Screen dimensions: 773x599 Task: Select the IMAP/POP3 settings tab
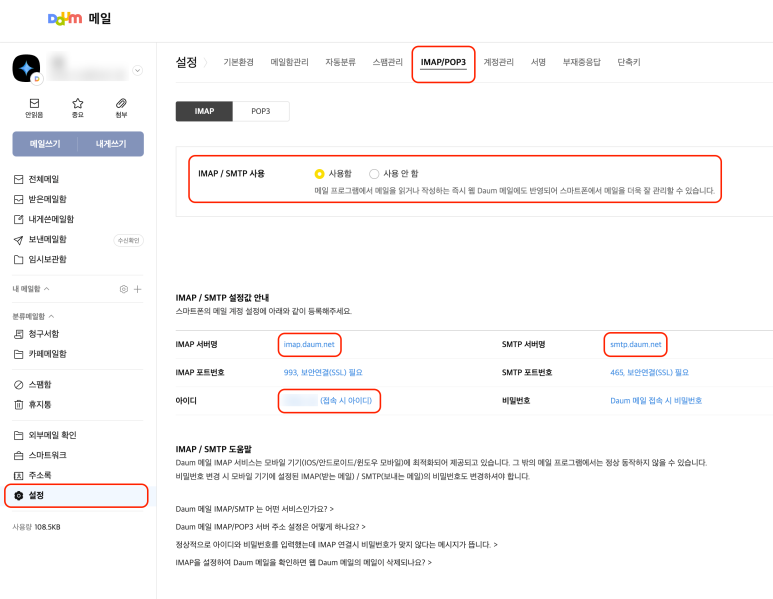click(443, 62)
